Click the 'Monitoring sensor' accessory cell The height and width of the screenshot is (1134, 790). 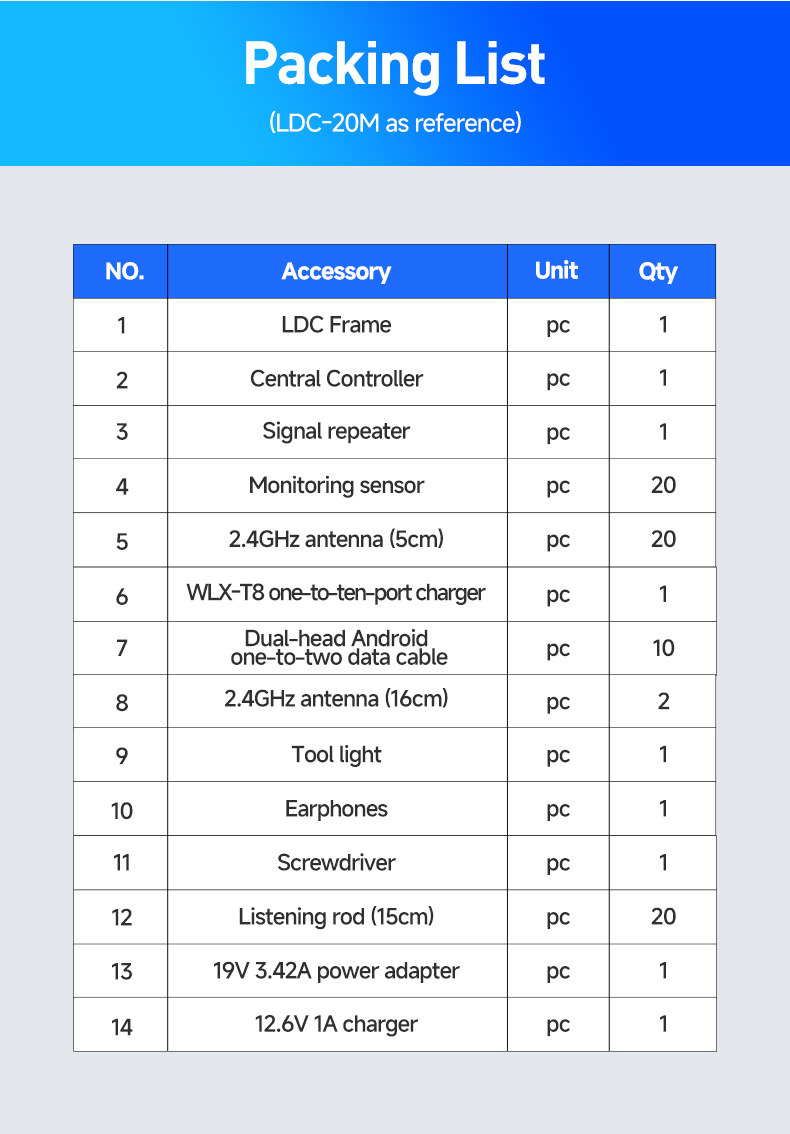coord(336,486)
